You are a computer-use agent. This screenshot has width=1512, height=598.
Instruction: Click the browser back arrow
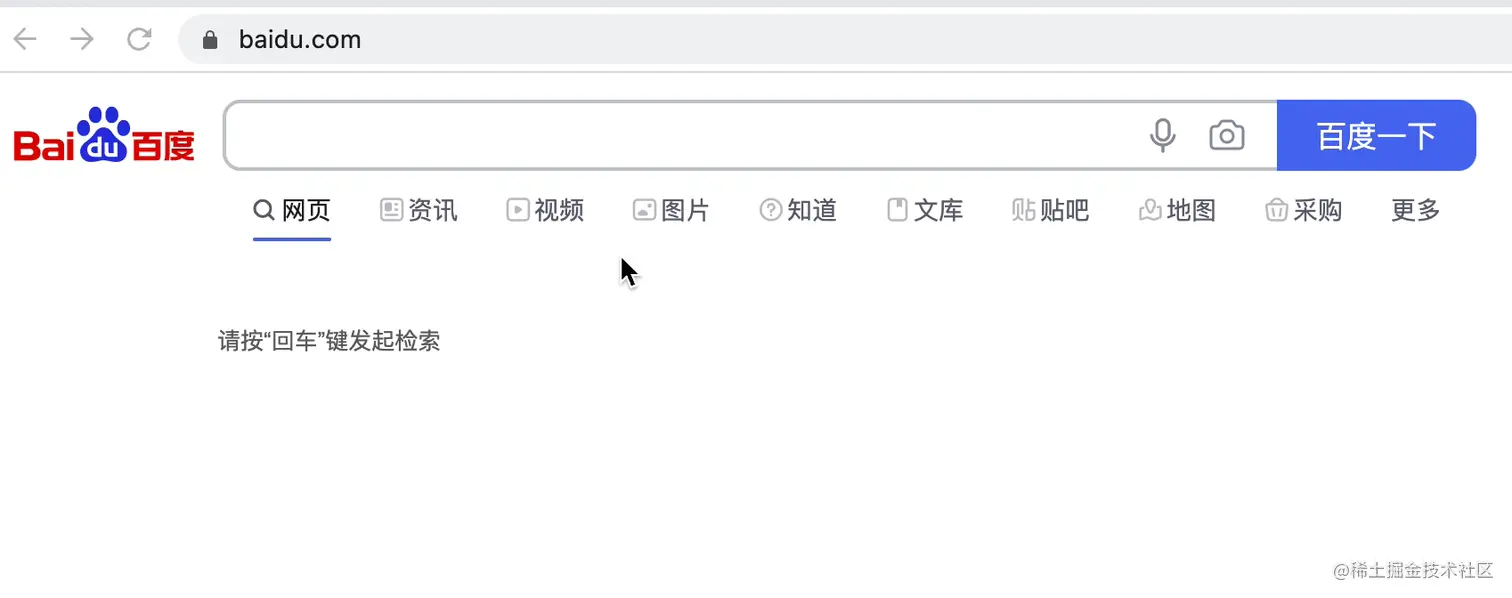pyautogui.click(x=25, y=39)
